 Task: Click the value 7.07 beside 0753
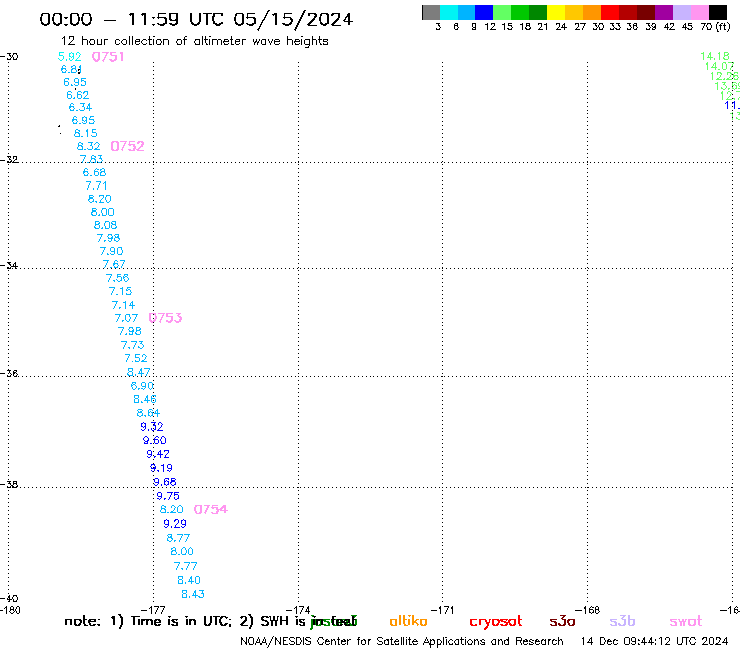pos(126,318)
